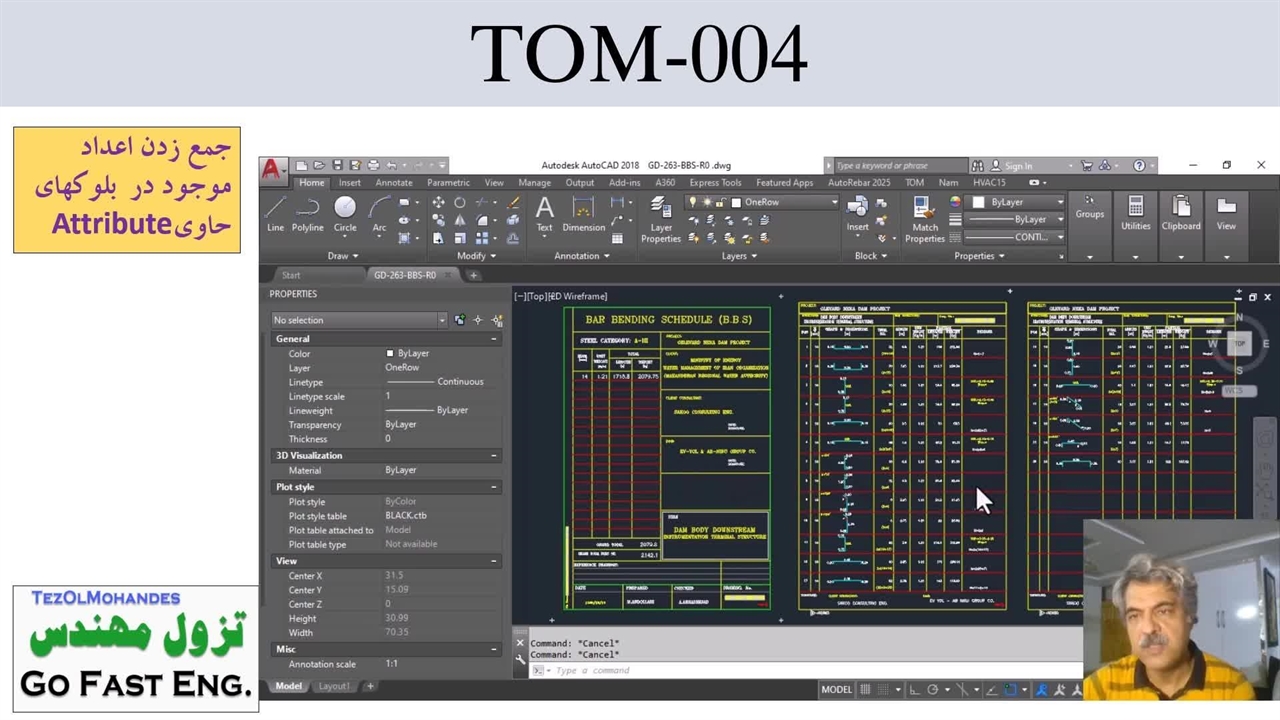Open the Insert block tool

coord(857,213)
